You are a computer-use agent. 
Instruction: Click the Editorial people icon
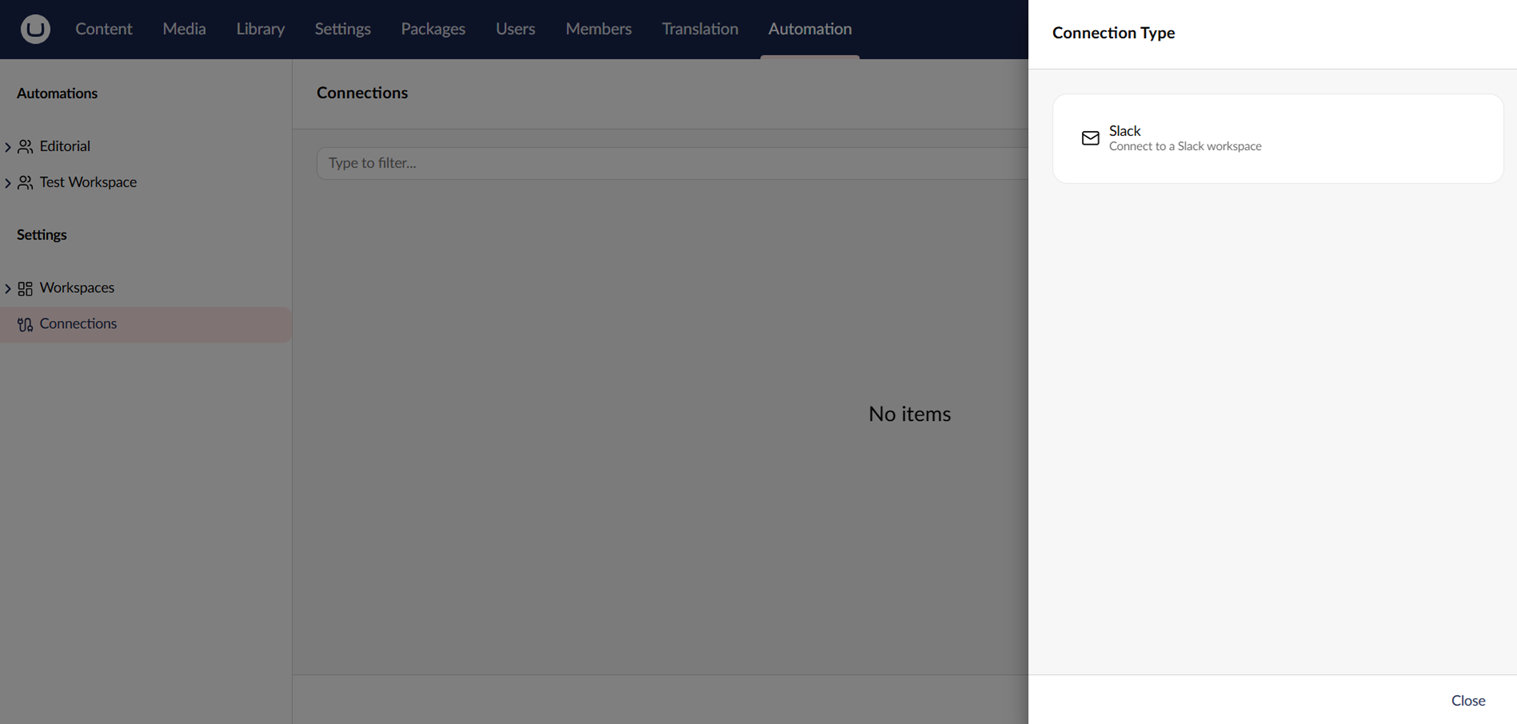pyautogui.click(x=25, y=147)
